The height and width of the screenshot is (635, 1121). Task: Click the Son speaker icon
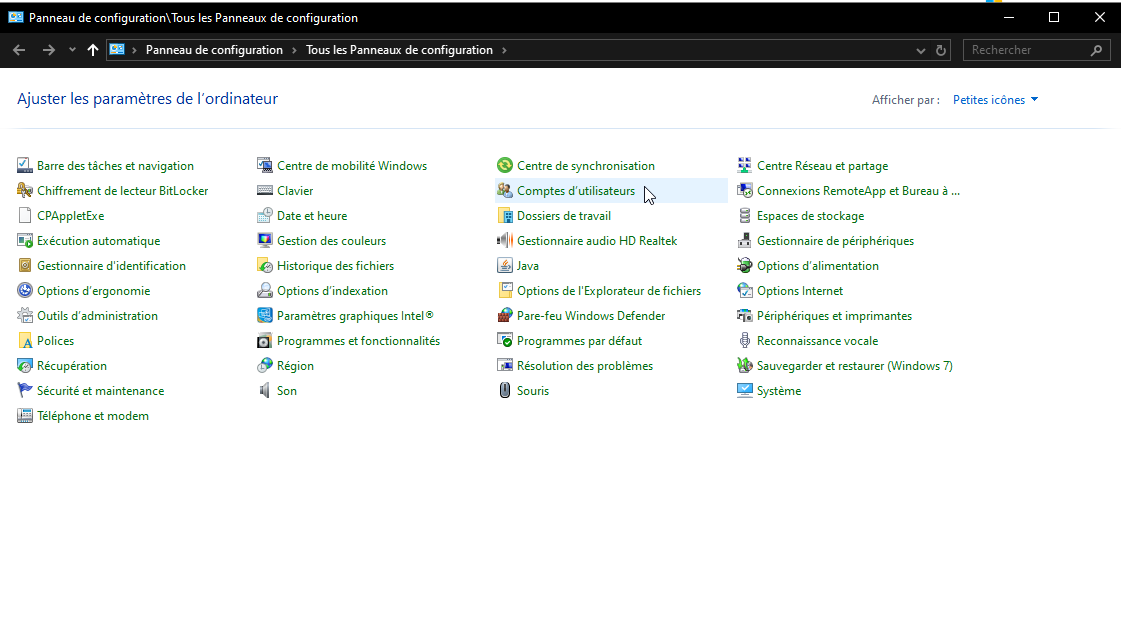pyautogui.click(x=265, y=391)
